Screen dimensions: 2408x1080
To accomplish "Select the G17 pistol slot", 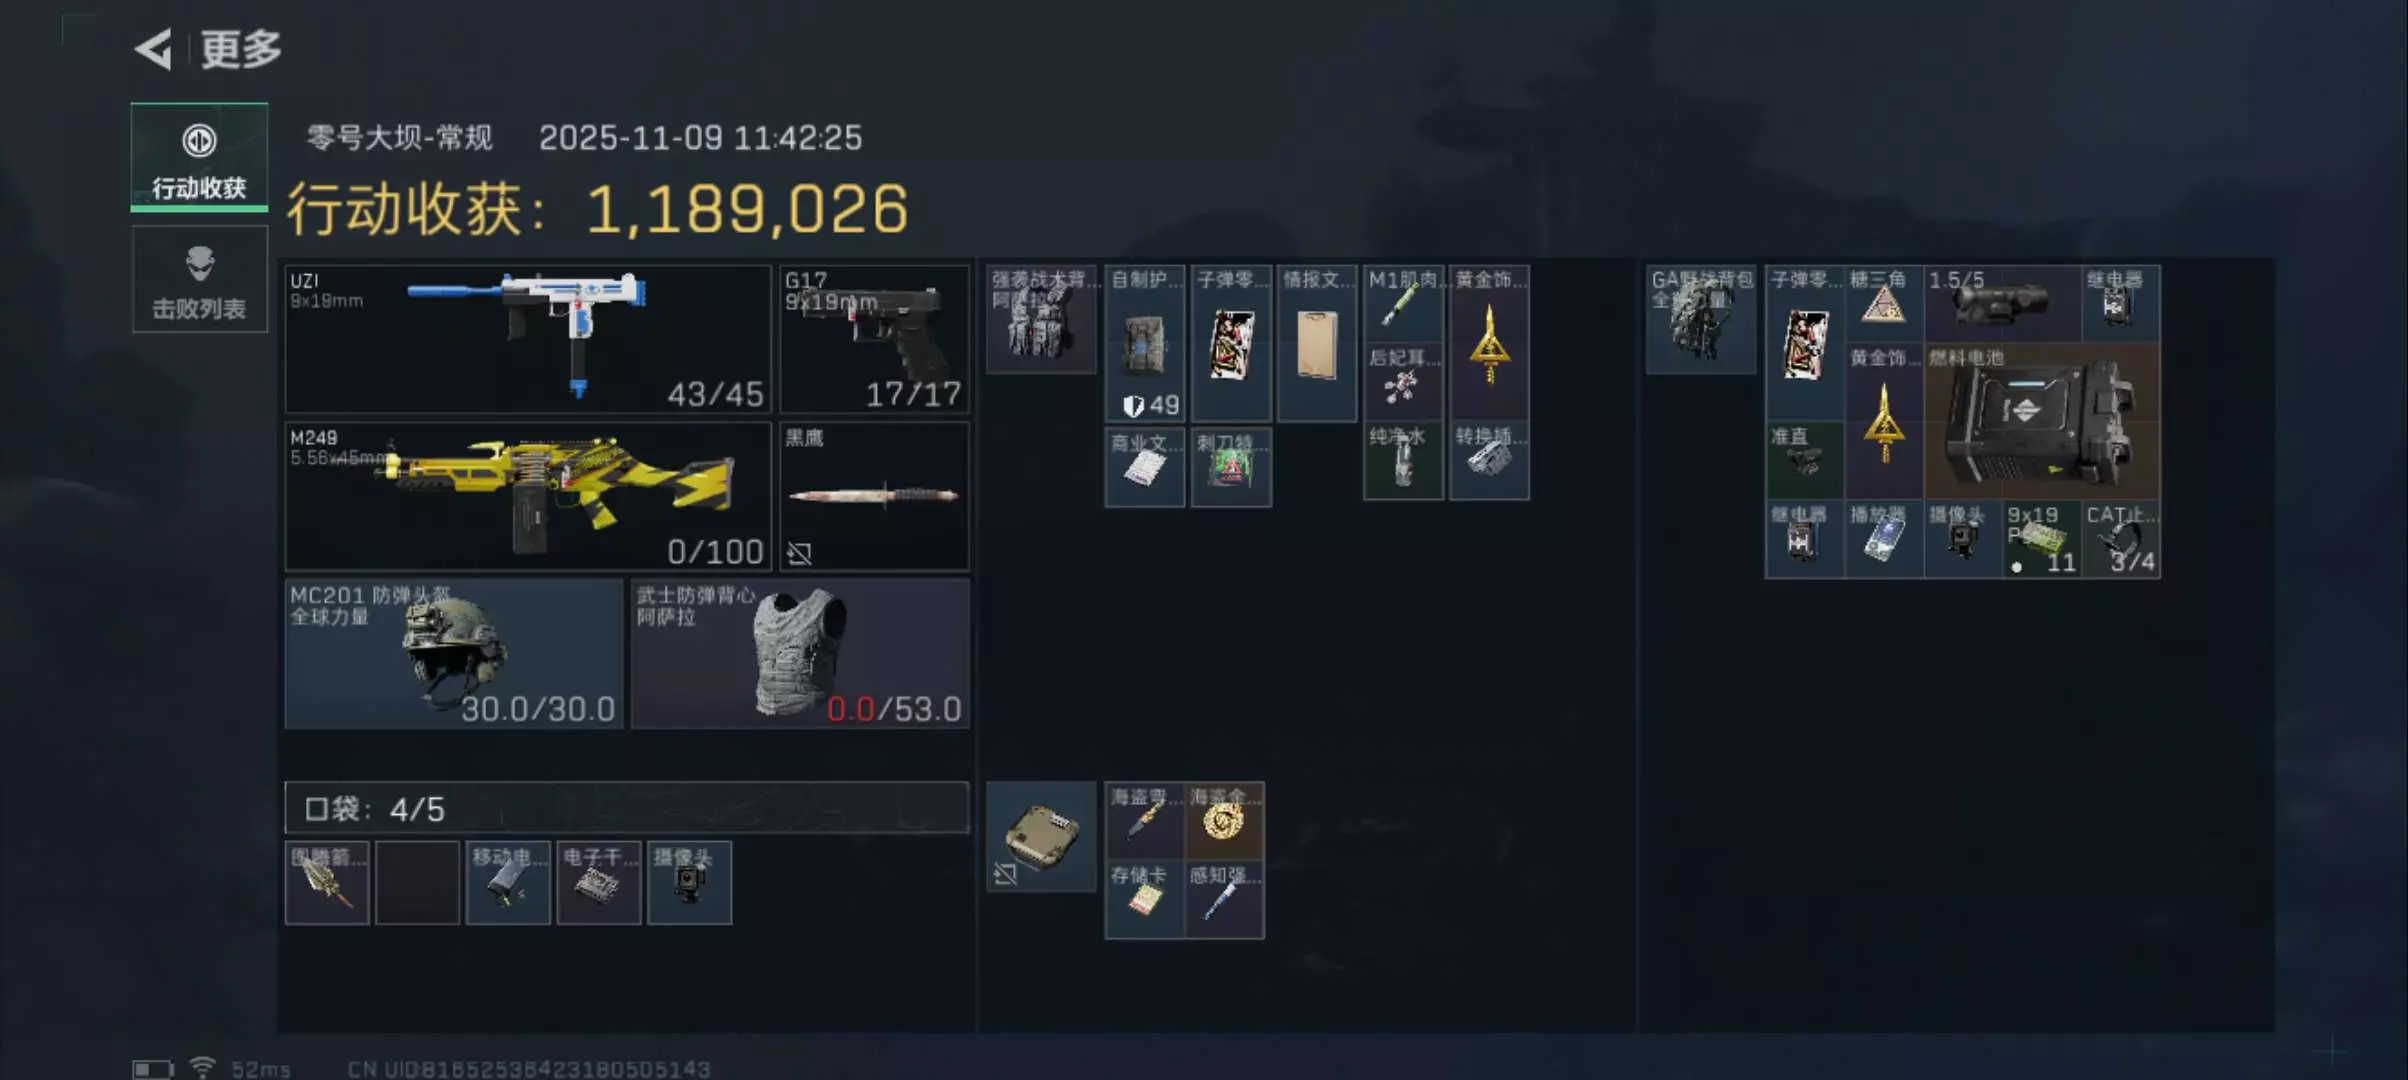I will tap(874, 339).
